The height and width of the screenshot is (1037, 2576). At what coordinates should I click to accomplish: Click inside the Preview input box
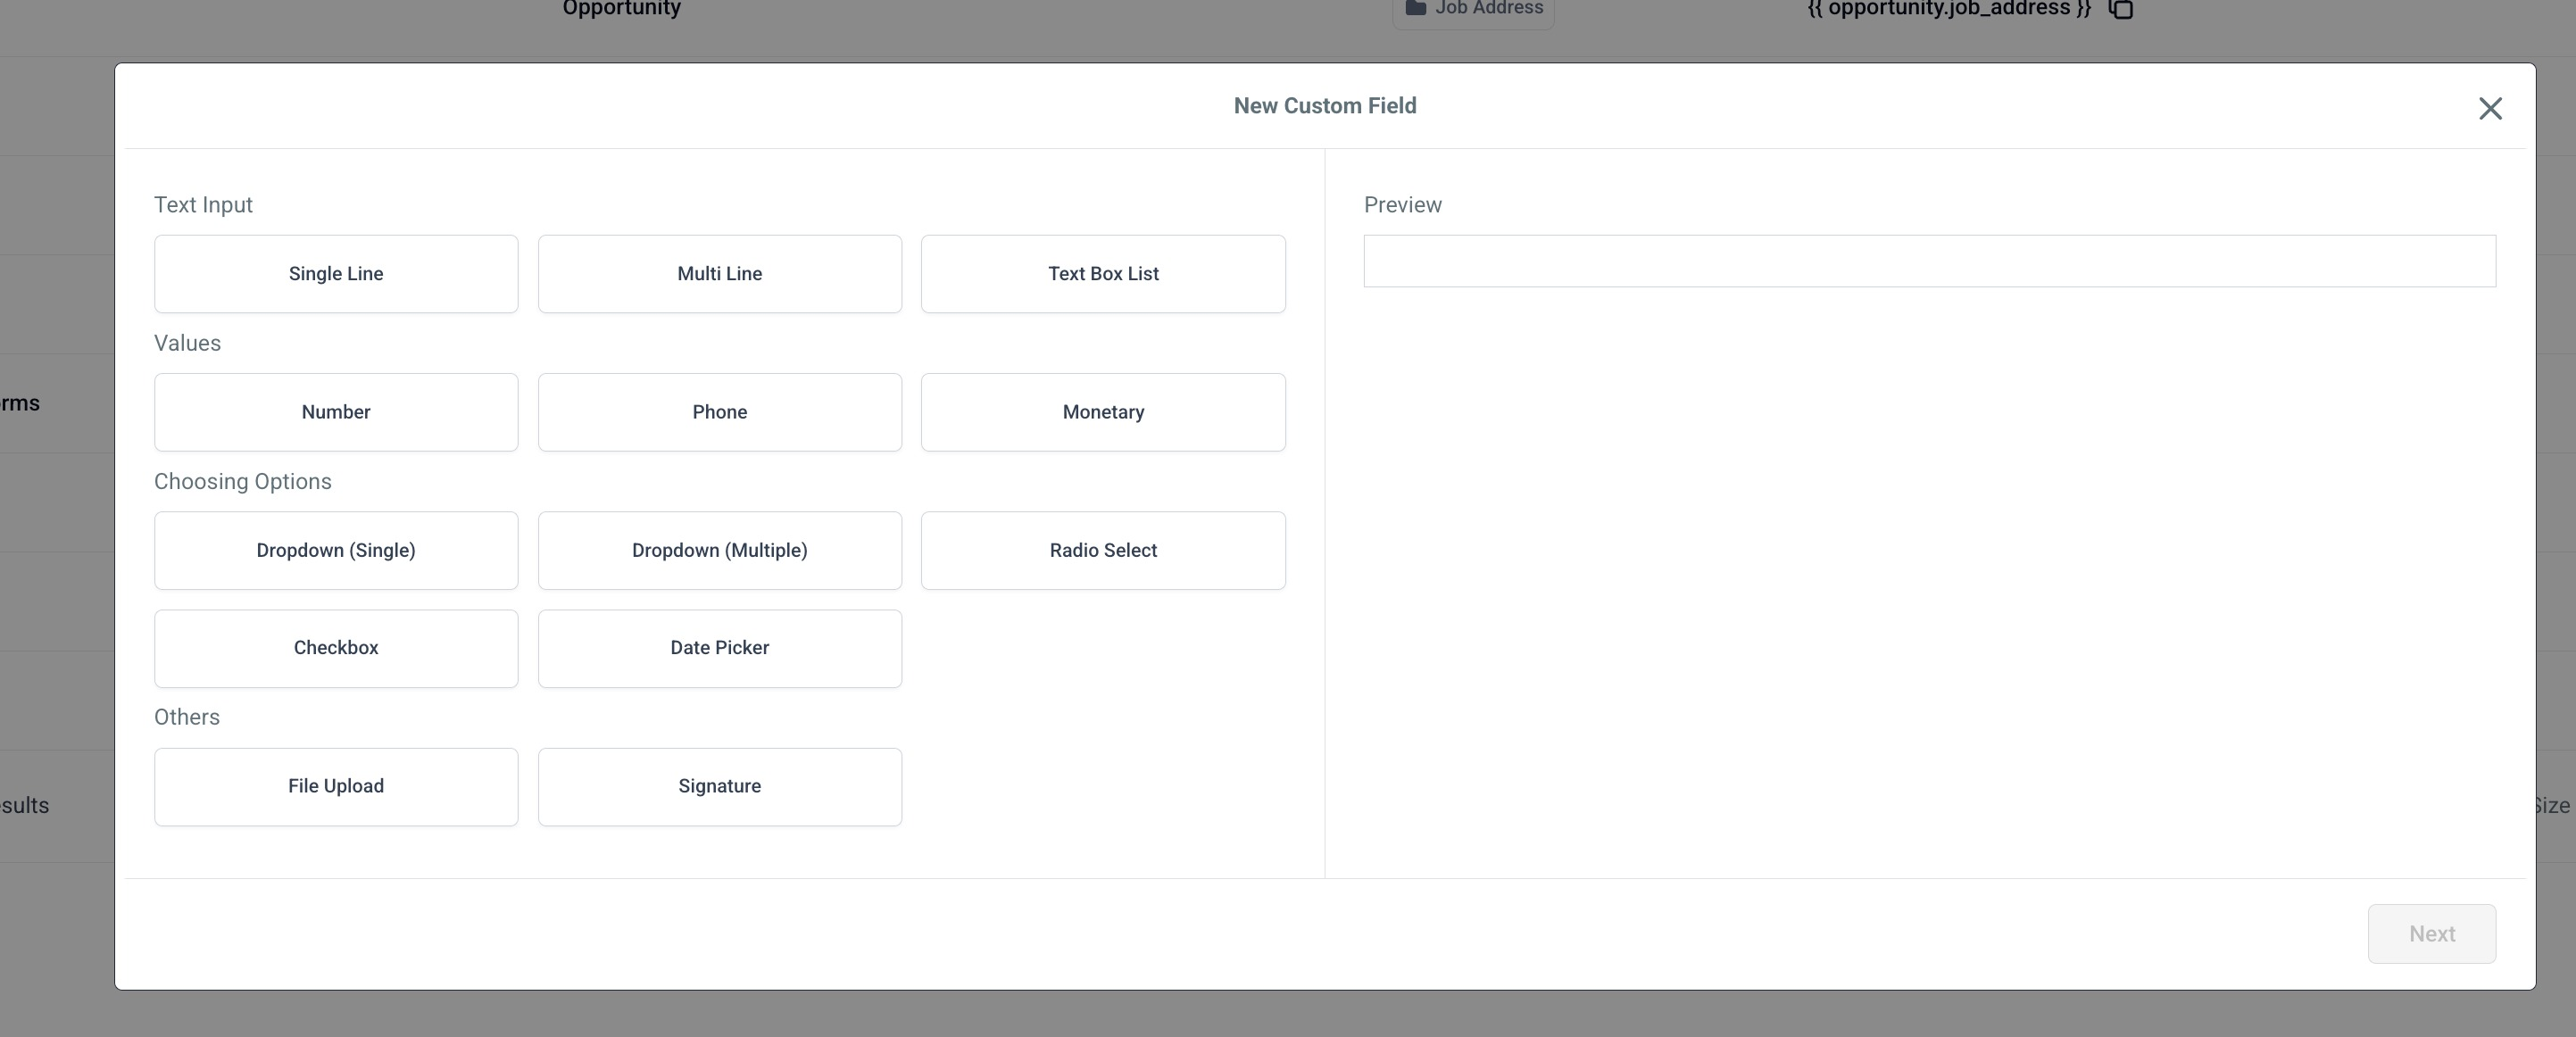click(x=1928, y=261)
